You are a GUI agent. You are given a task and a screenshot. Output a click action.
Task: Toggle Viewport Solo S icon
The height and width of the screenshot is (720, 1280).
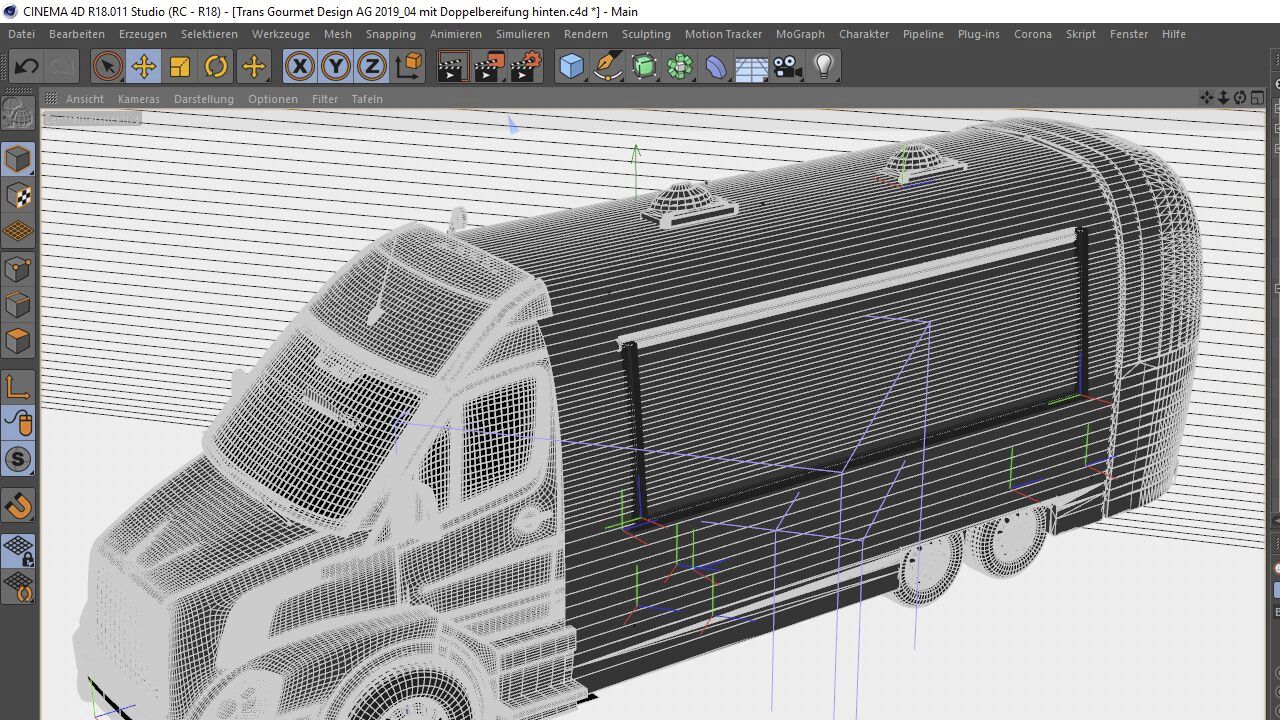(x=18, y=459)
